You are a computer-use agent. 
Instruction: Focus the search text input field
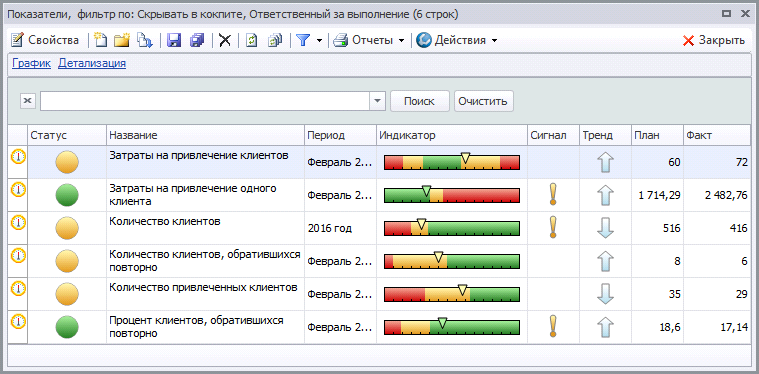coord(205,101)
